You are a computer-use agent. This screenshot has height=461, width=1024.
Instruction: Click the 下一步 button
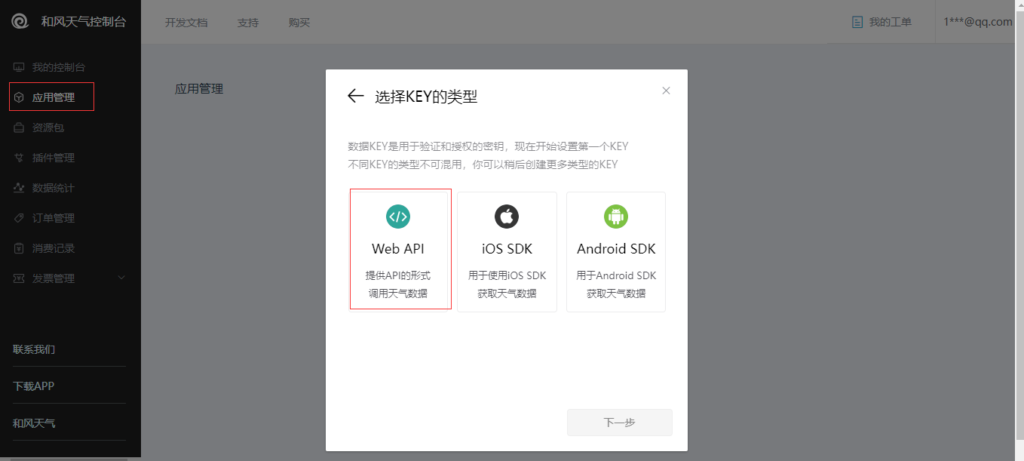pyautogui.click(x=619, y=422)
